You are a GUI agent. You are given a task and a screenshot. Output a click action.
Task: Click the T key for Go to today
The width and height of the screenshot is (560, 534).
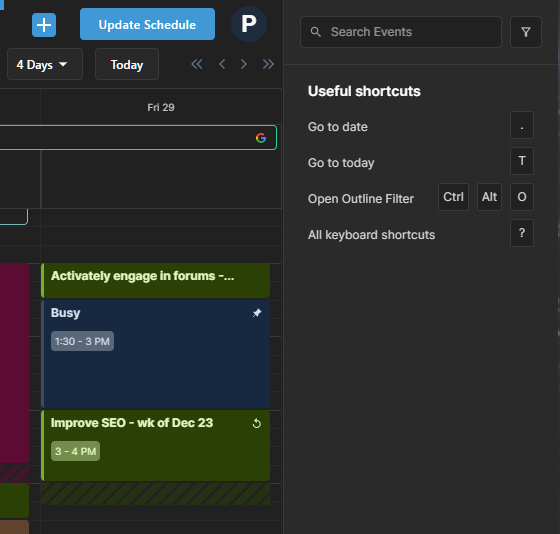tap(522, 161)
